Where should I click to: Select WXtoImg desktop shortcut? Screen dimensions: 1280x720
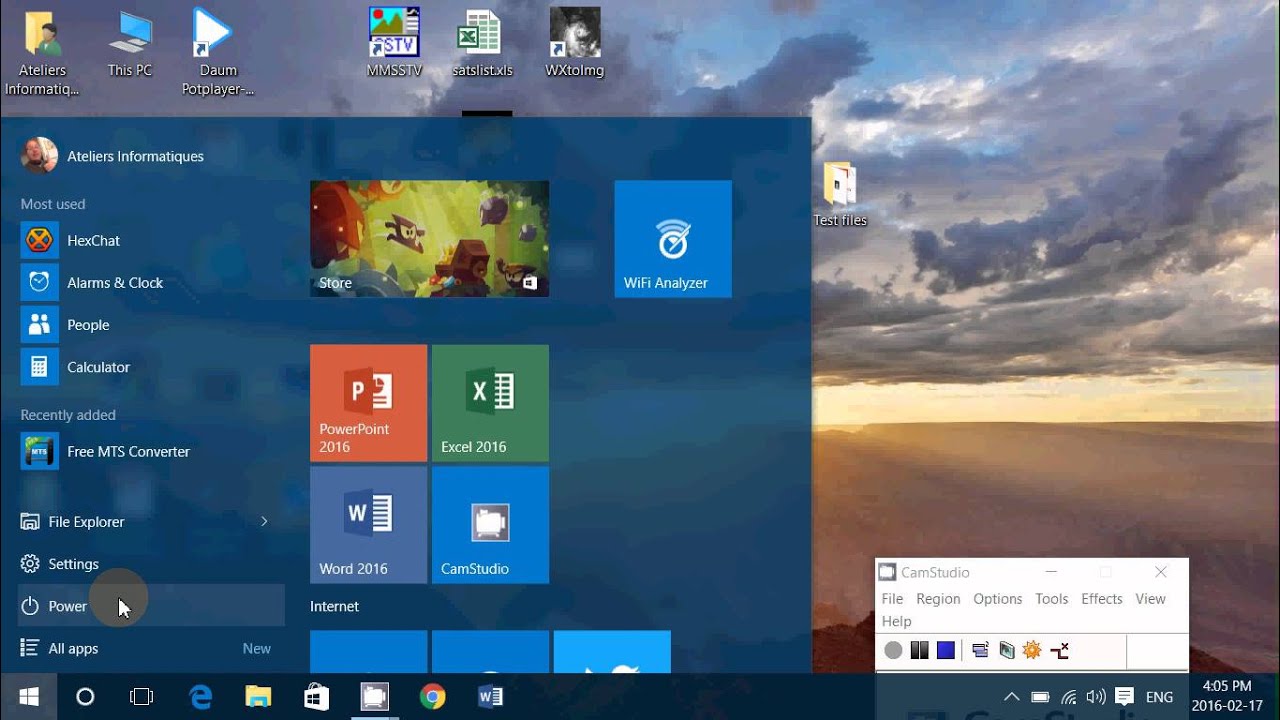pyautogui.click(x=575, y=45)
